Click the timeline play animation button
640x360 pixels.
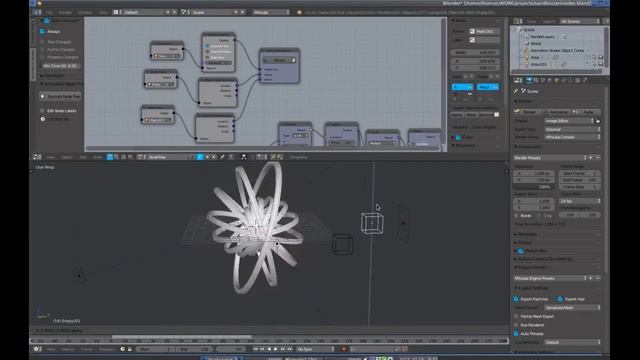pos(276,349)
